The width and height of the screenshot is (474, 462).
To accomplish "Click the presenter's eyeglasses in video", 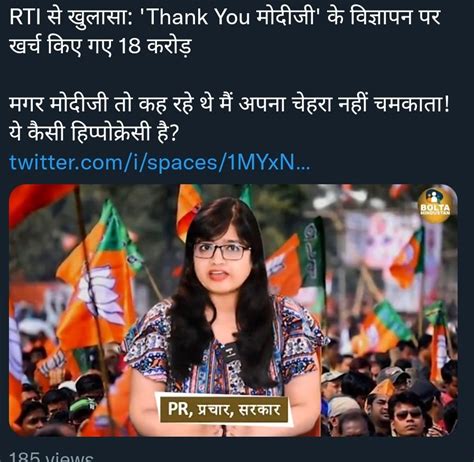I will click(x=221, y=252).
